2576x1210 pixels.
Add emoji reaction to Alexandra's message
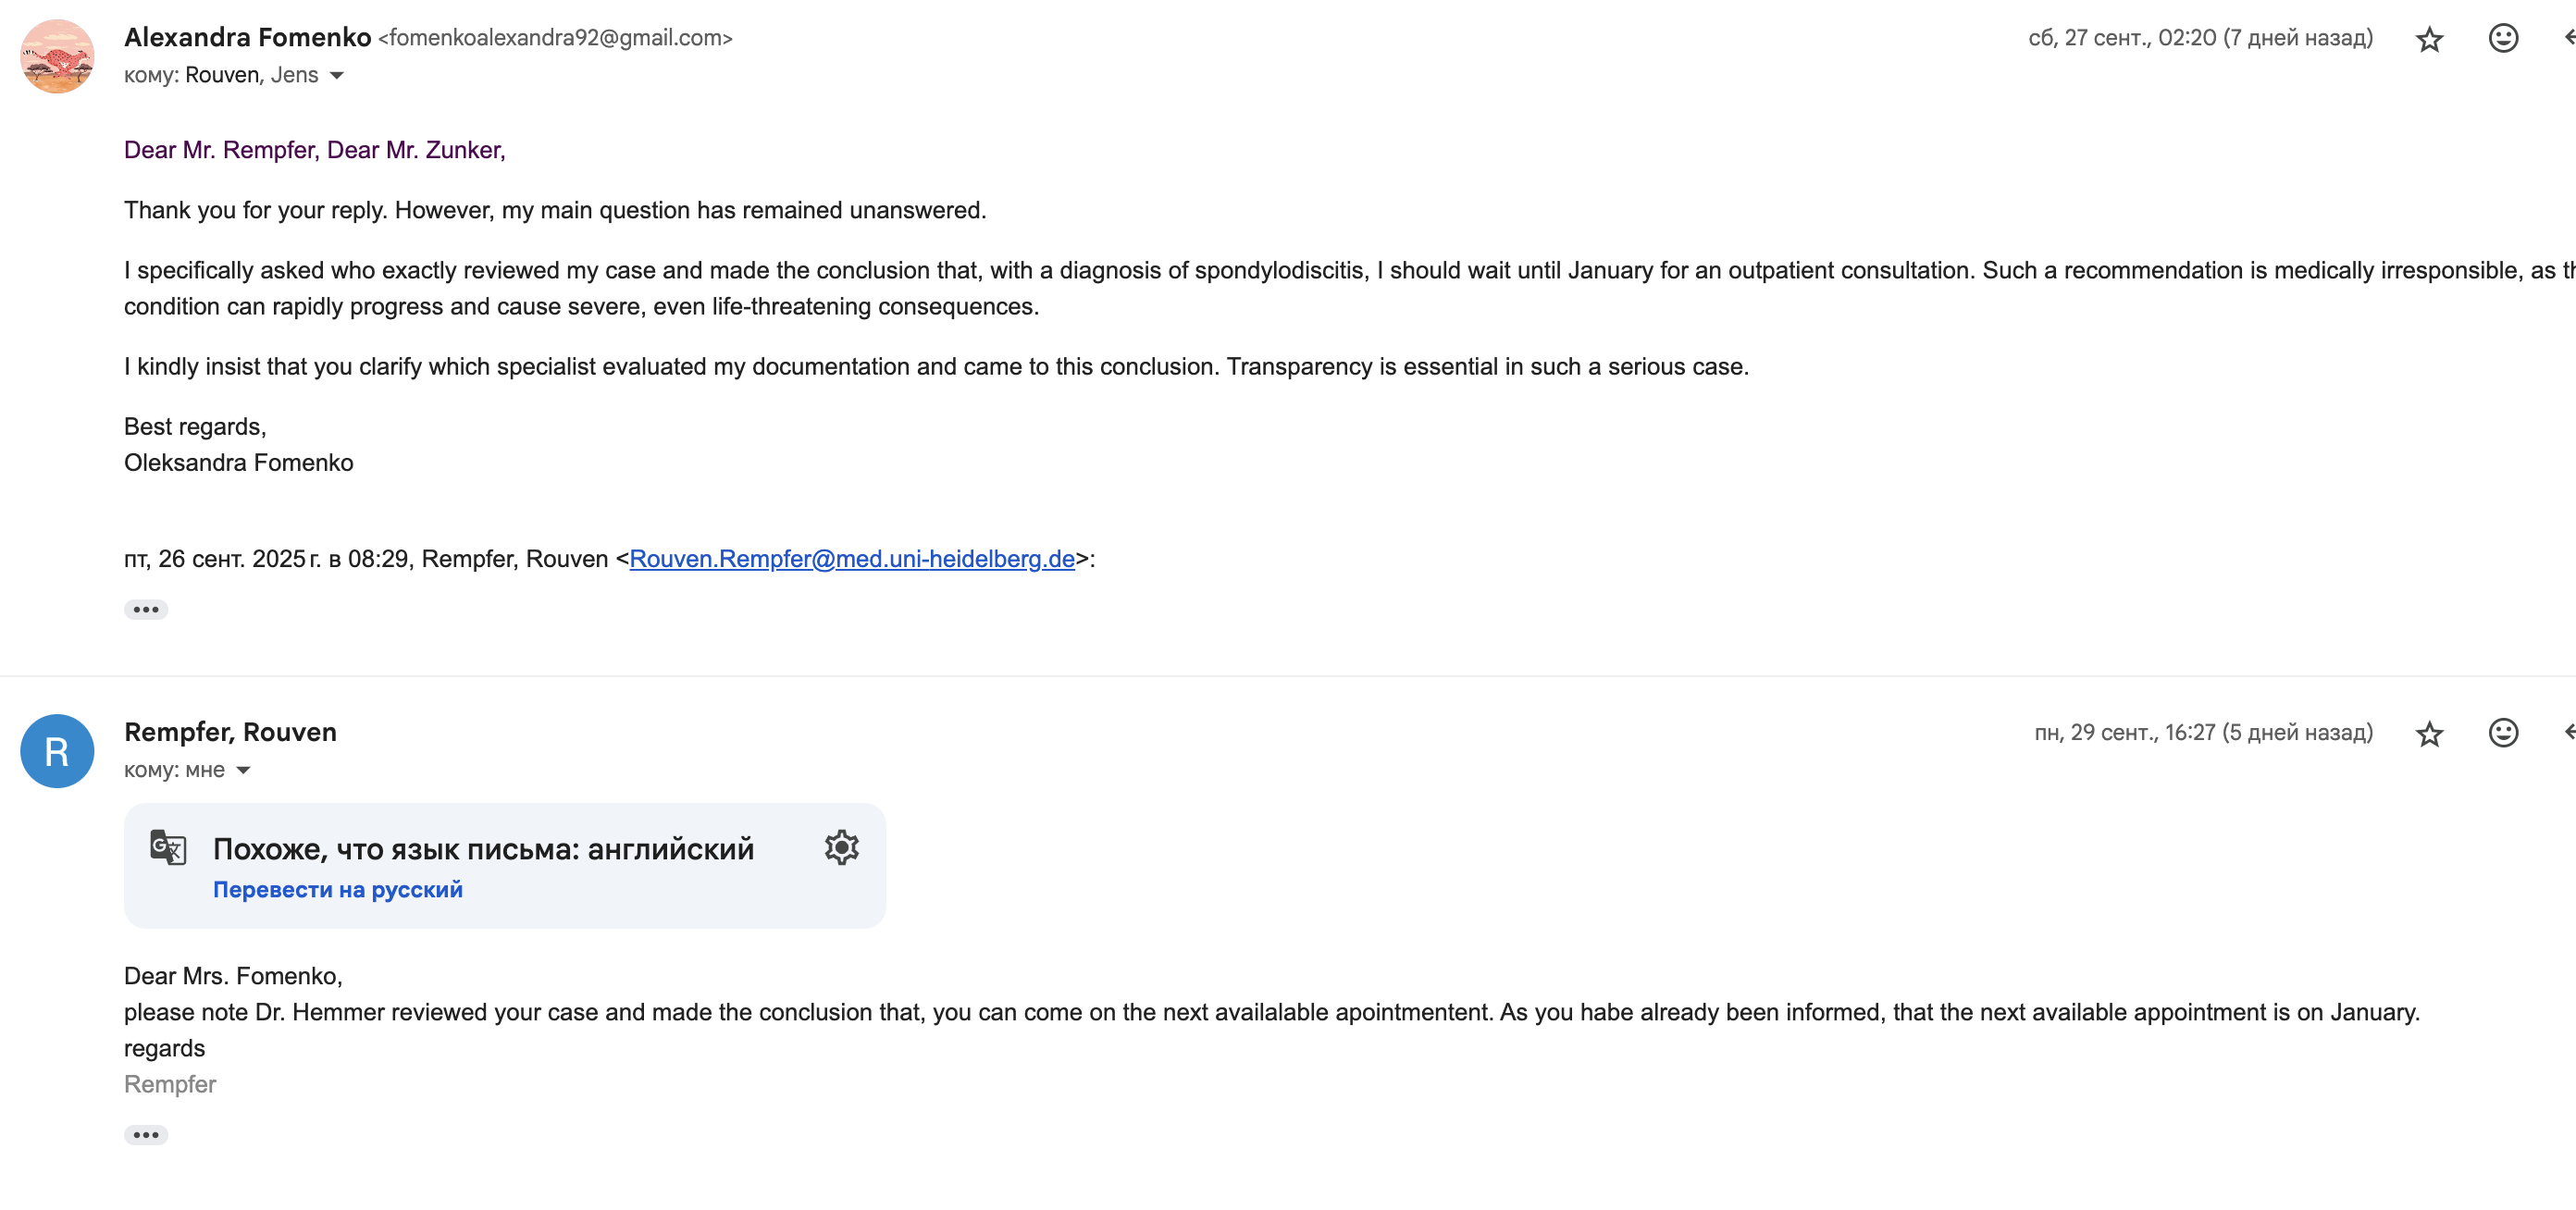(2502, 38)
